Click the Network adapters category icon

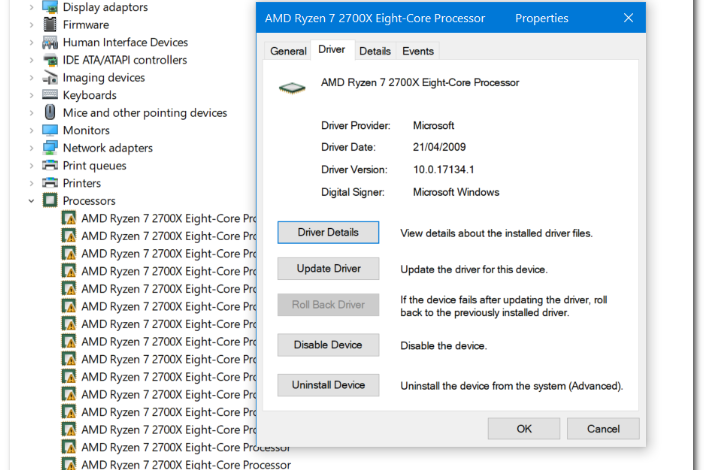(x=50, y=148)
